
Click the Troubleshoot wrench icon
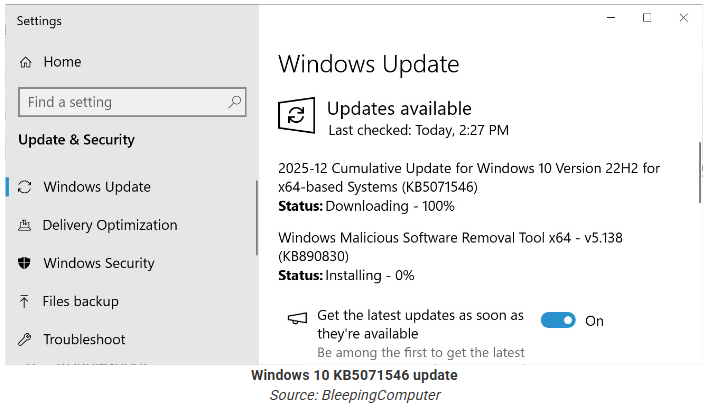click(x=25, y=339)
